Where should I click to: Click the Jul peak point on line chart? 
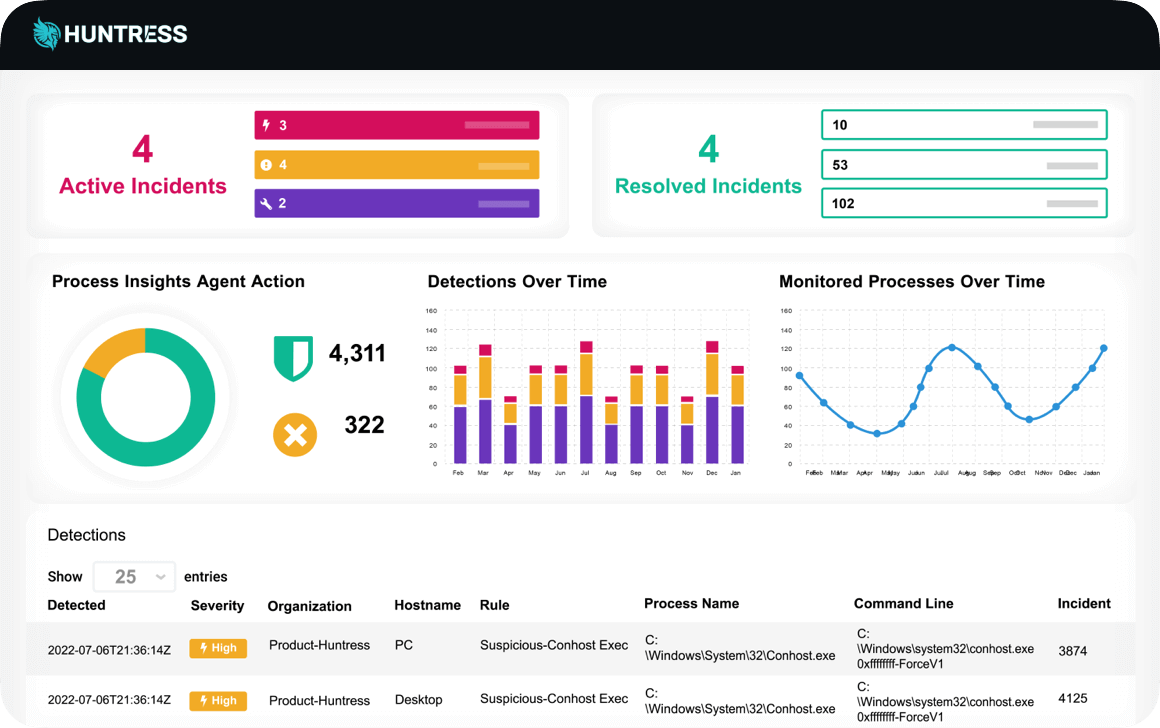[x=952, y=347]
